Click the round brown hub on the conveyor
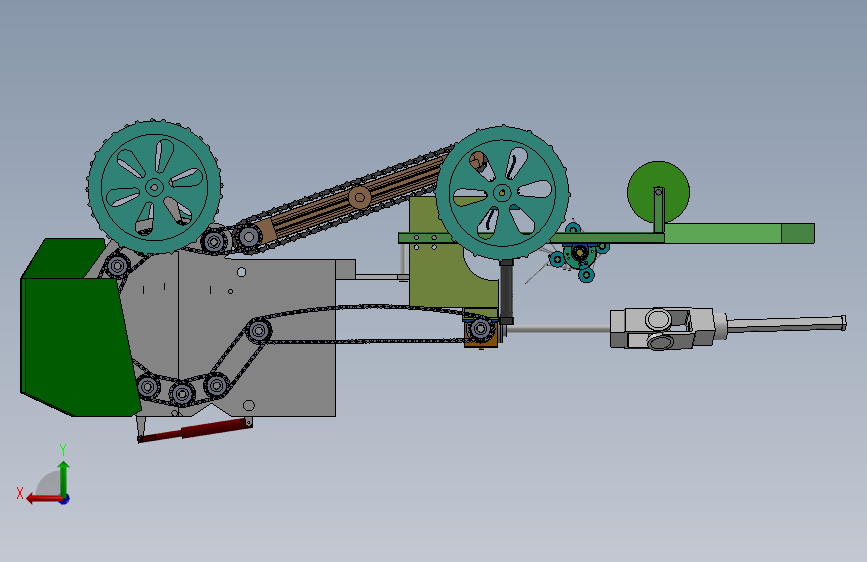867x562 pixels. (359, 197)
